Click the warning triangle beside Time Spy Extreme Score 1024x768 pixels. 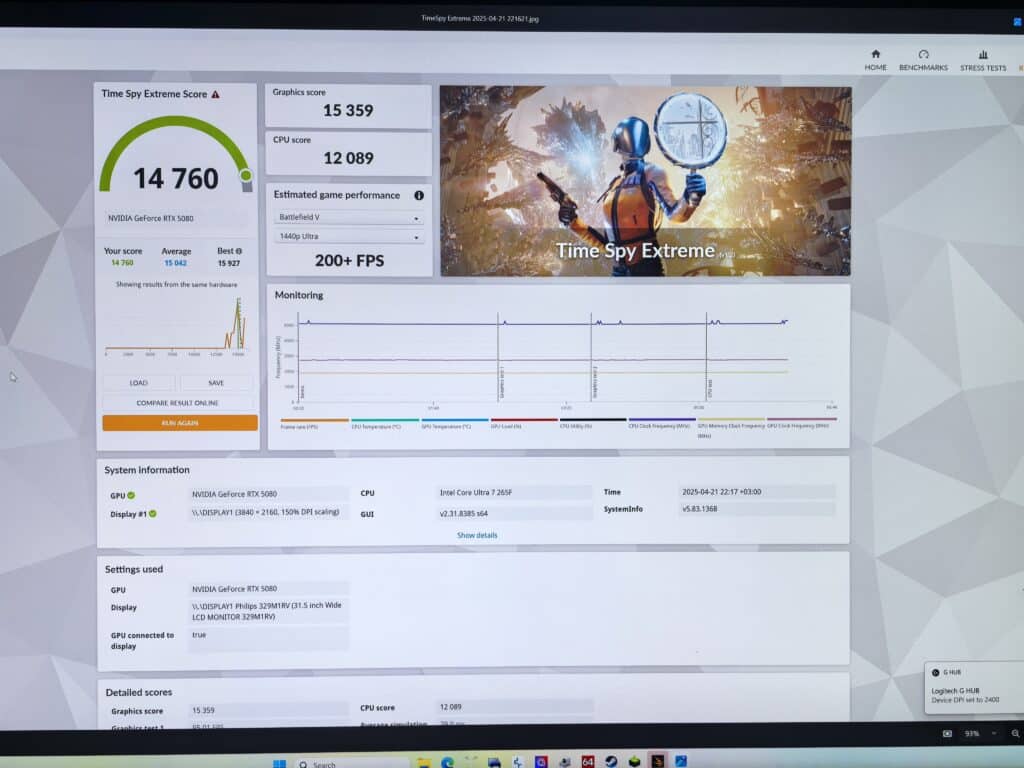click(x=216, y=94)
